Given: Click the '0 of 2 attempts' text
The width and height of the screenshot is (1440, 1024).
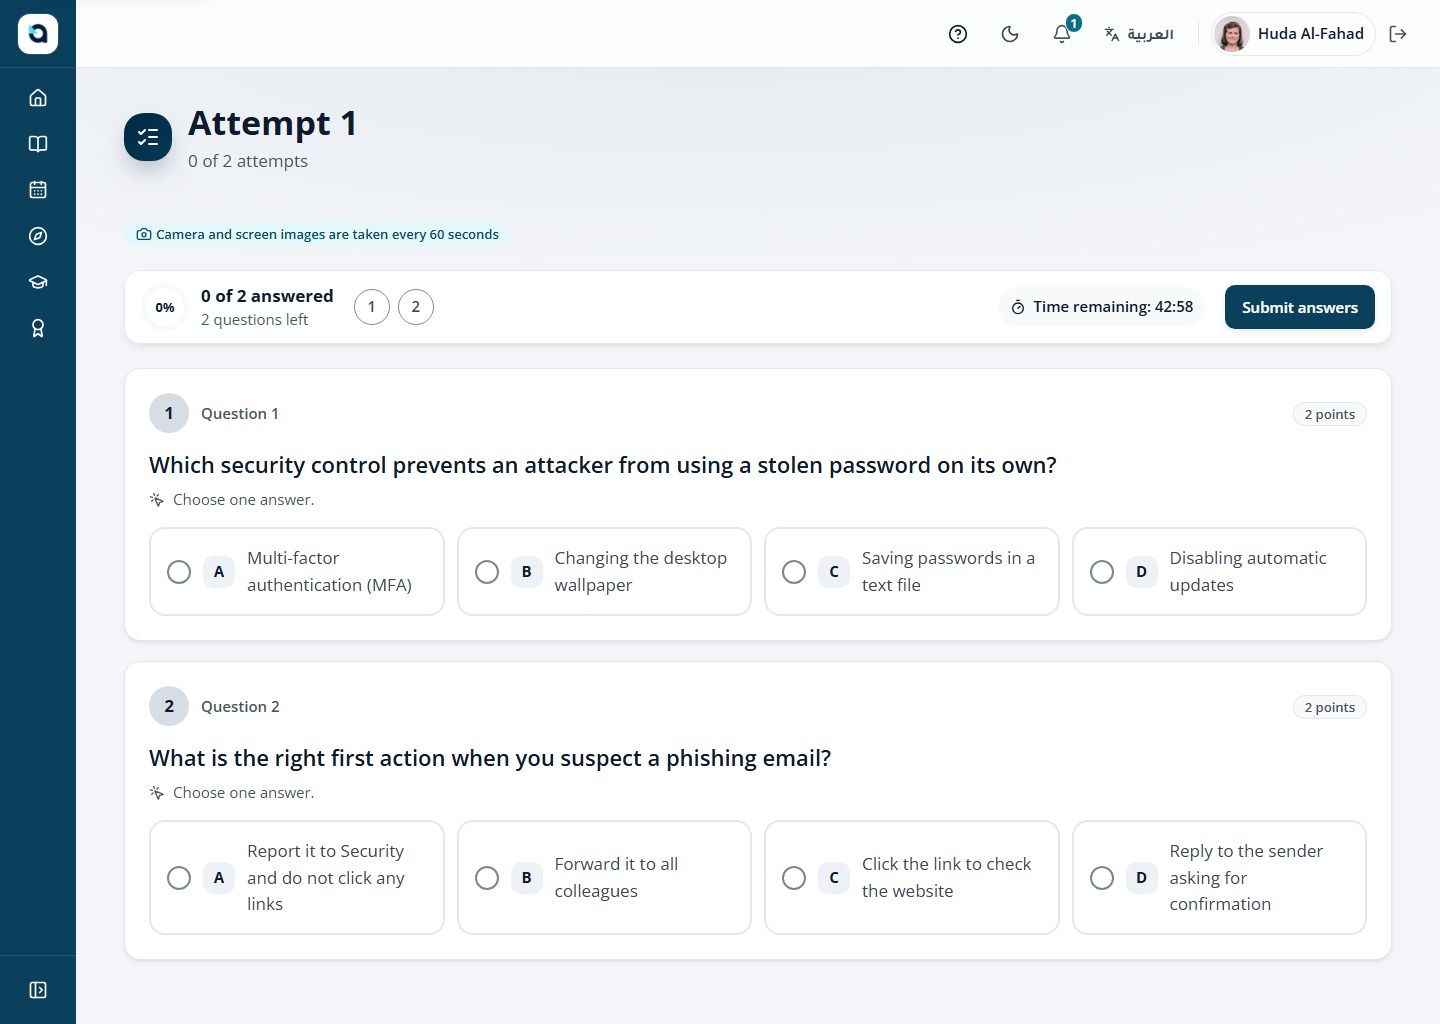Looking at the screenshot, I should point(248,161).
